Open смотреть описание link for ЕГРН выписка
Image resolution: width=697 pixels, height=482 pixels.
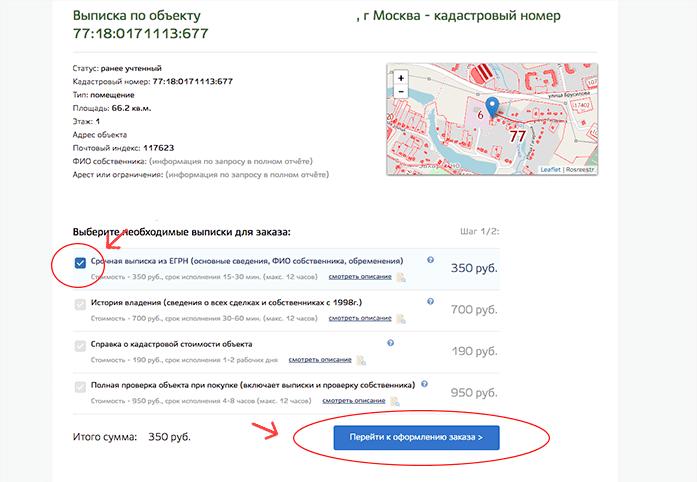coord(360,277)
